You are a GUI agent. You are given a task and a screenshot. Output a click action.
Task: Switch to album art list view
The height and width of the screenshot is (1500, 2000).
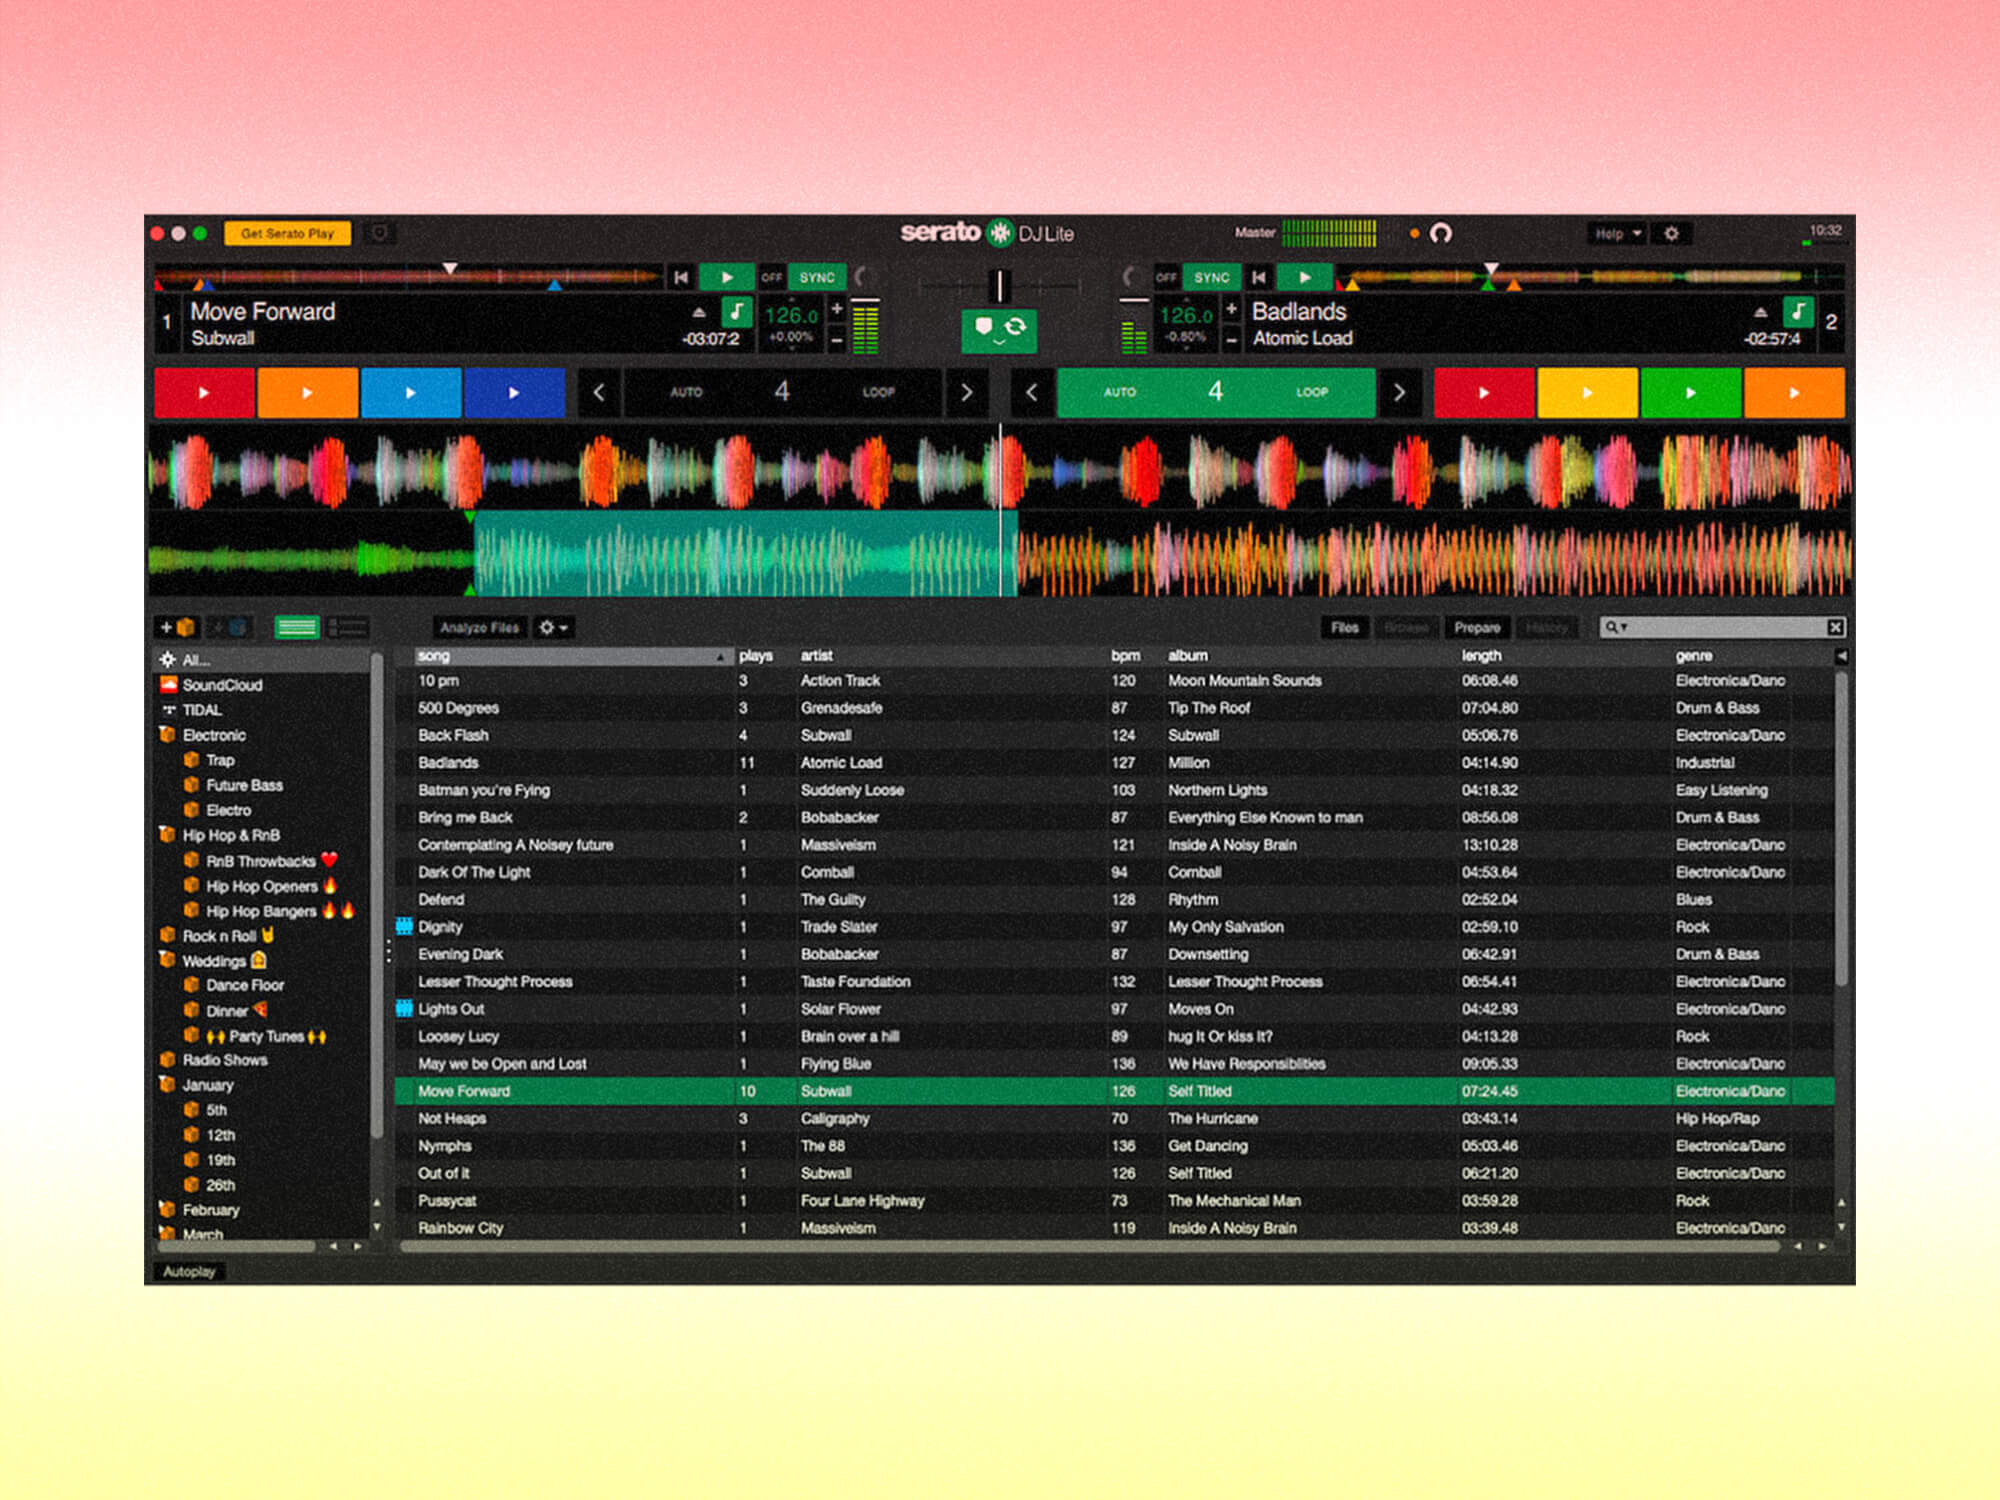click(348, 628)
